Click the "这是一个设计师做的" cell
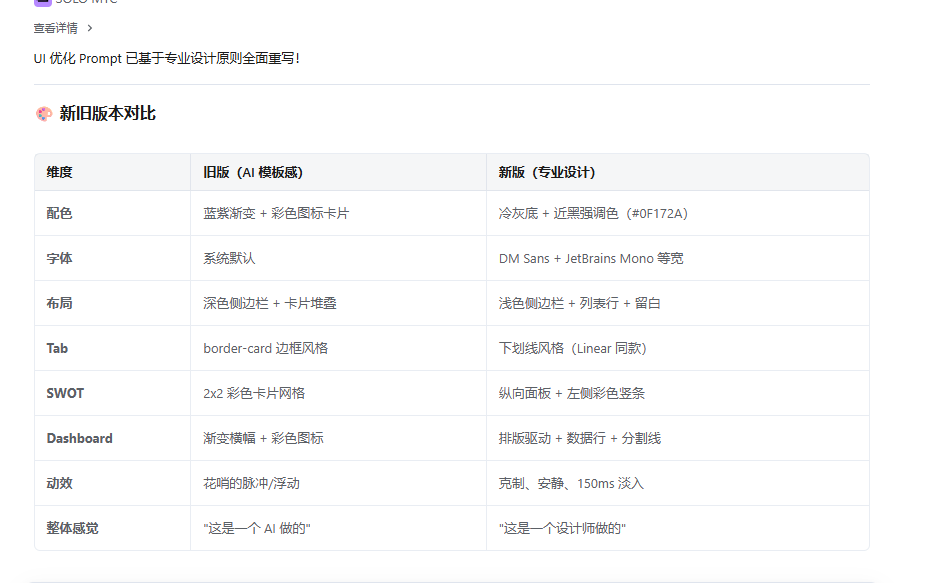 tap(562, 528)
